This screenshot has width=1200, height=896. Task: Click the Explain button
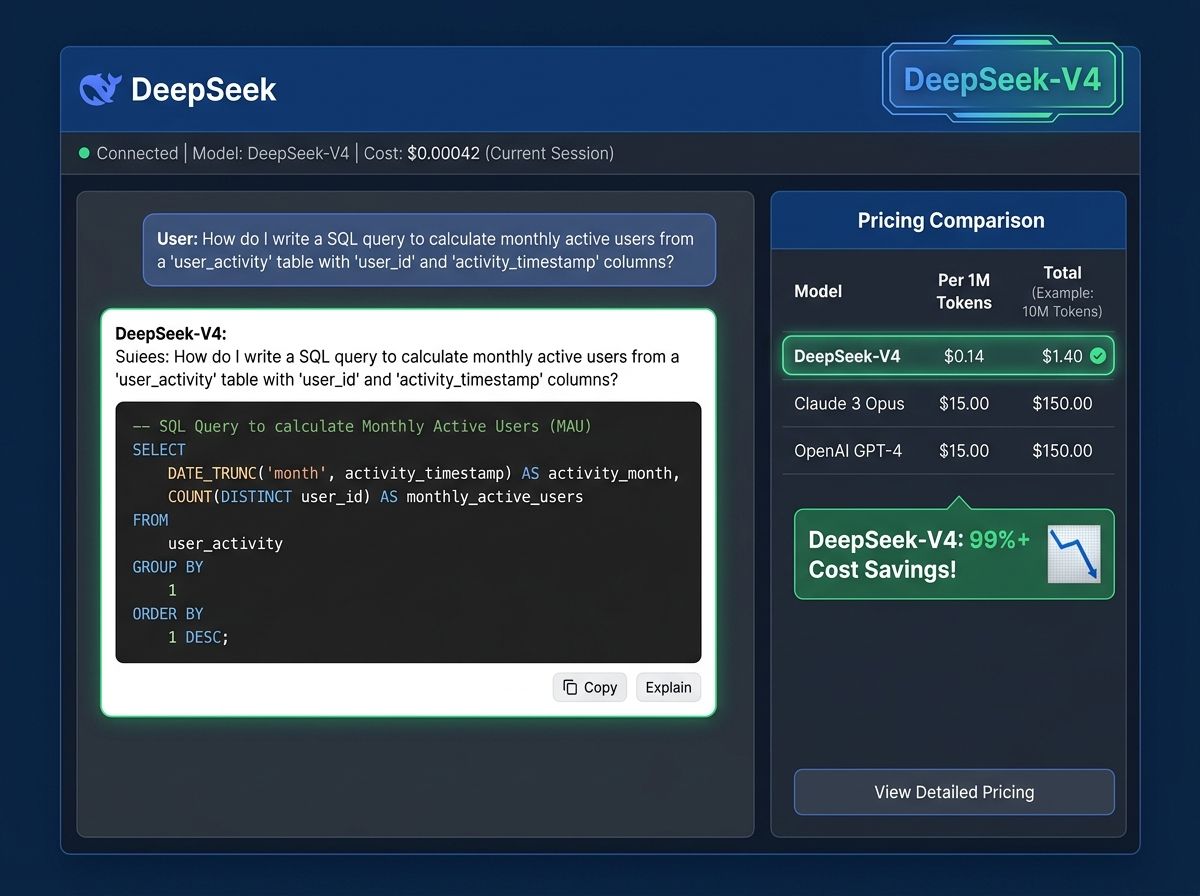point(668,687)
